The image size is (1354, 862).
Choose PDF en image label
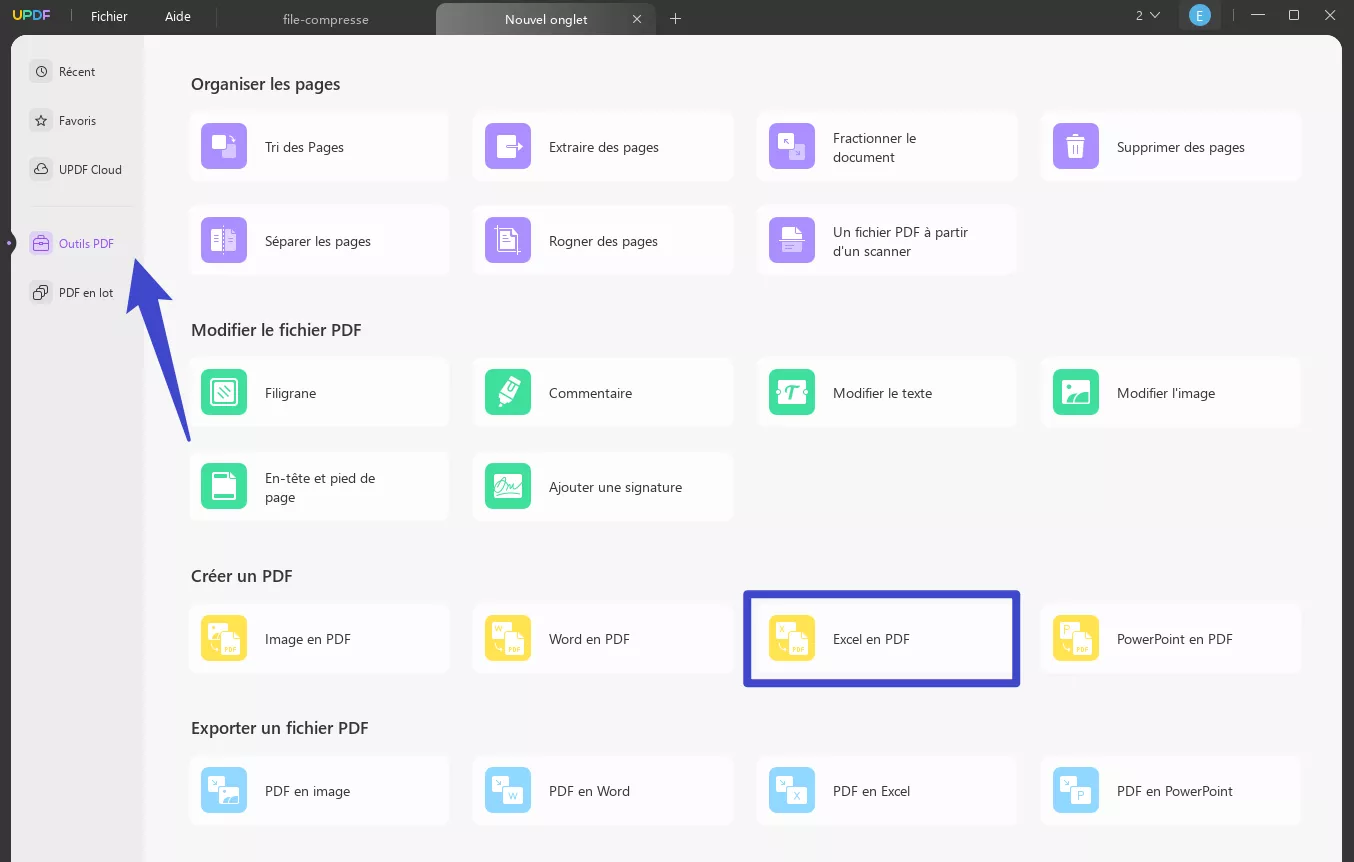pos(307,791)
